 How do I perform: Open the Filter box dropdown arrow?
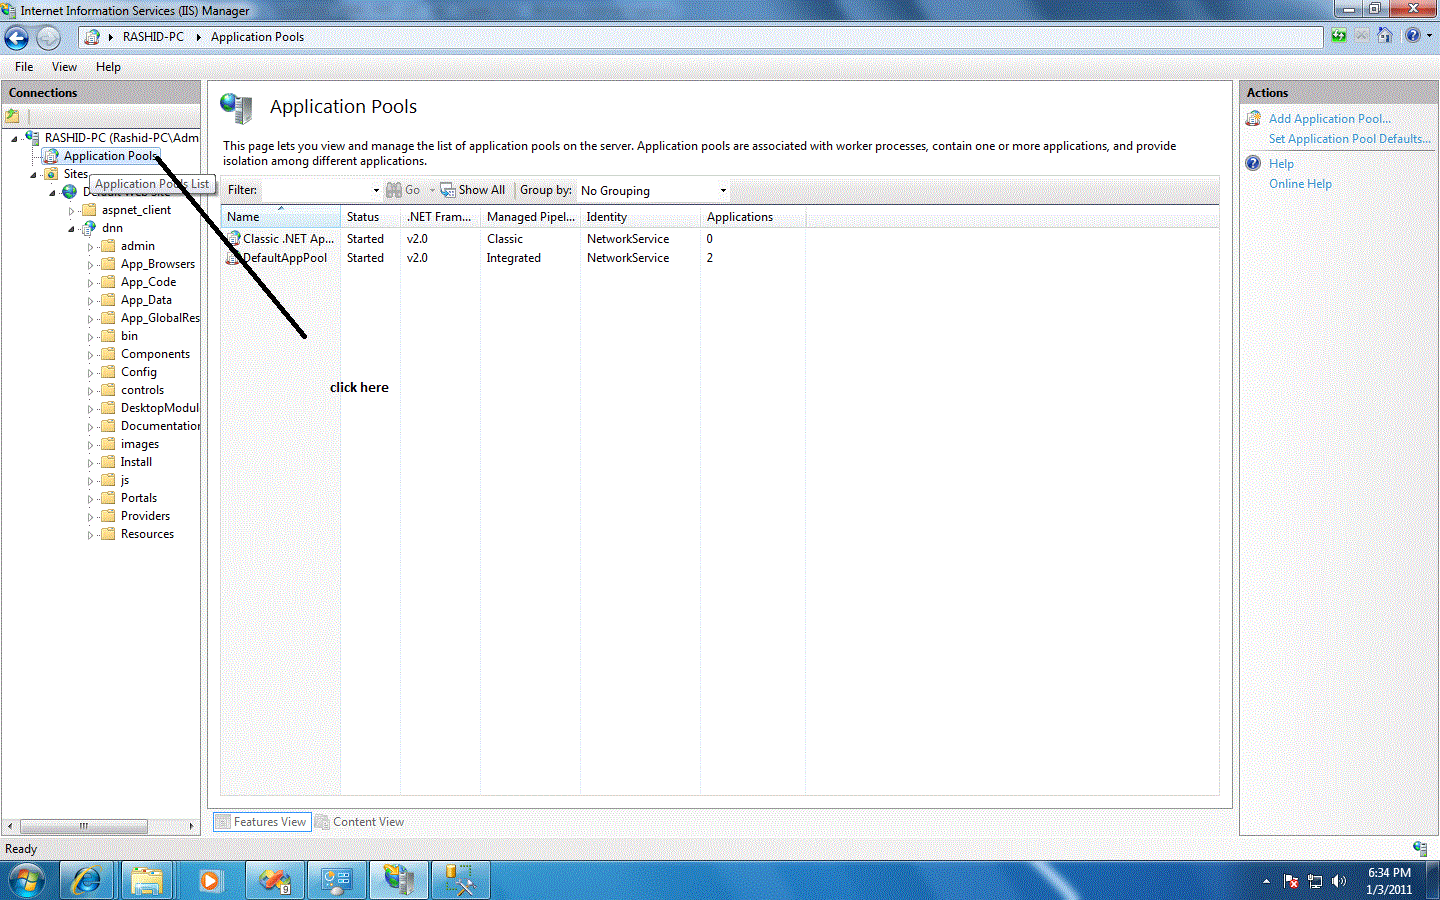coord(376,190)
